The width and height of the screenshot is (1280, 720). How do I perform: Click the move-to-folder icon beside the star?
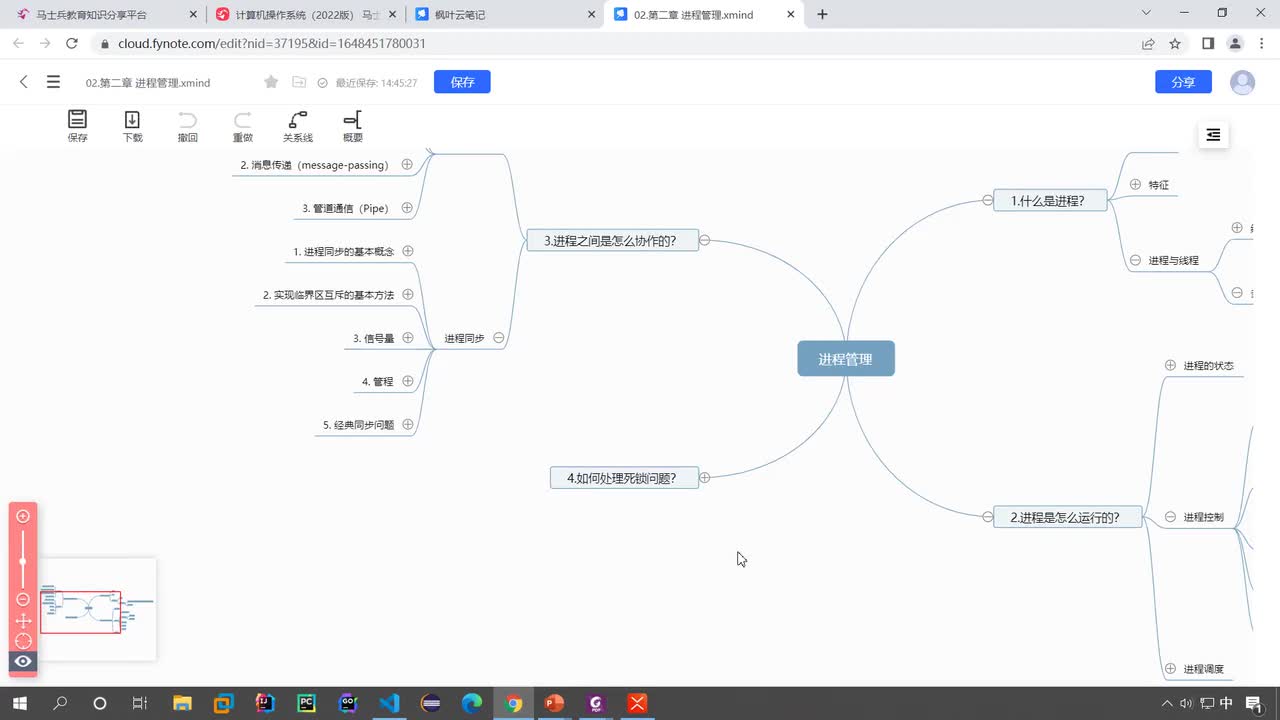(298, 82)
